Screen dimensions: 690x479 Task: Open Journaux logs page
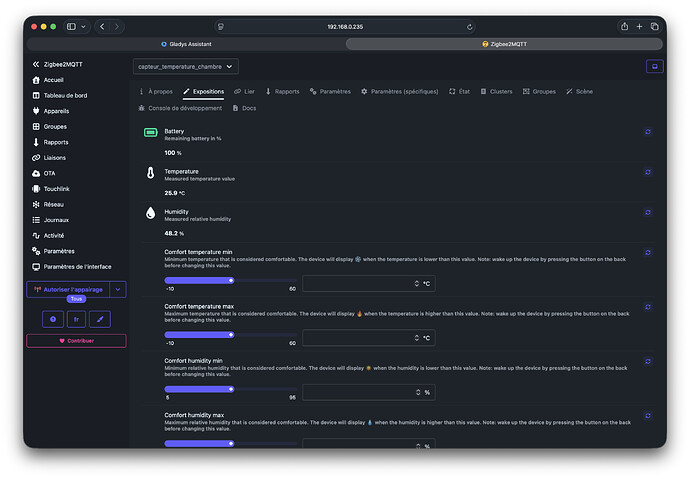51,220
